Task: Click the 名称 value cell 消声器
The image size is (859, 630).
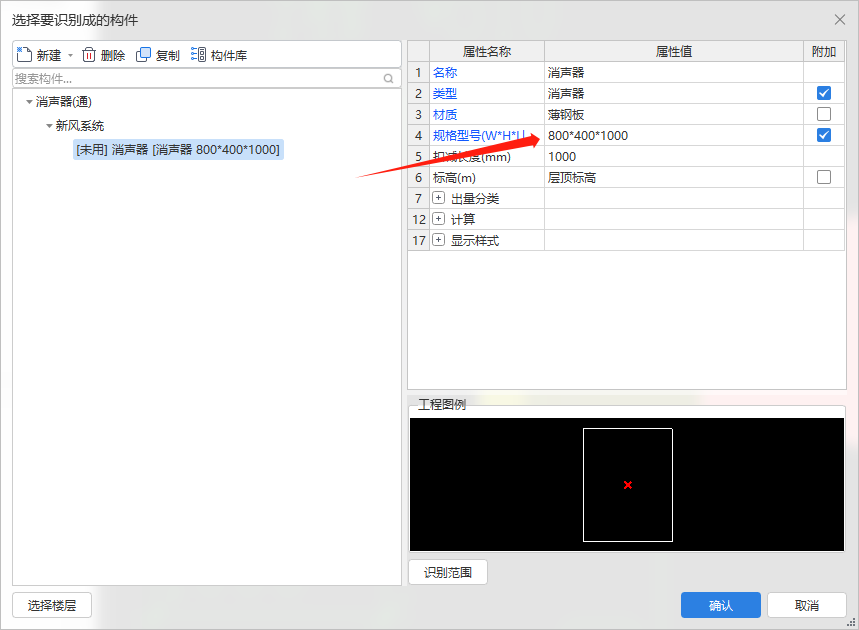Action: [x=674, y=72]
